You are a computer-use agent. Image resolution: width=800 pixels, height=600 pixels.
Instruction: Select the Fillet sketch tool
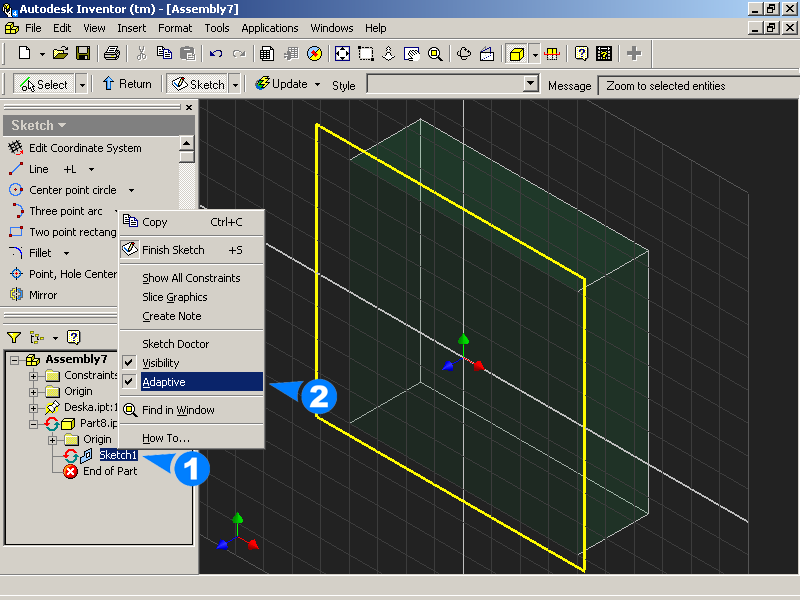point(31,253)
